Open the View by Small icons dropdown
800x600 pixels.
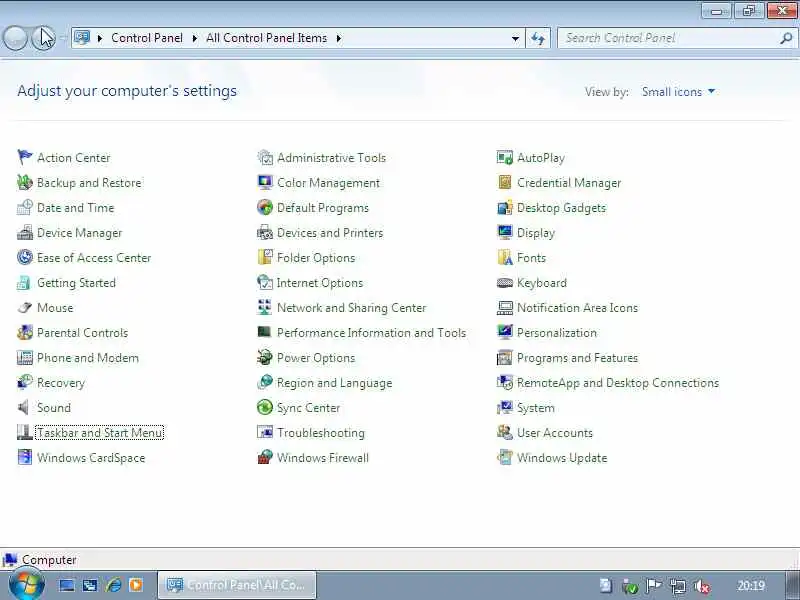coord(678,92)
